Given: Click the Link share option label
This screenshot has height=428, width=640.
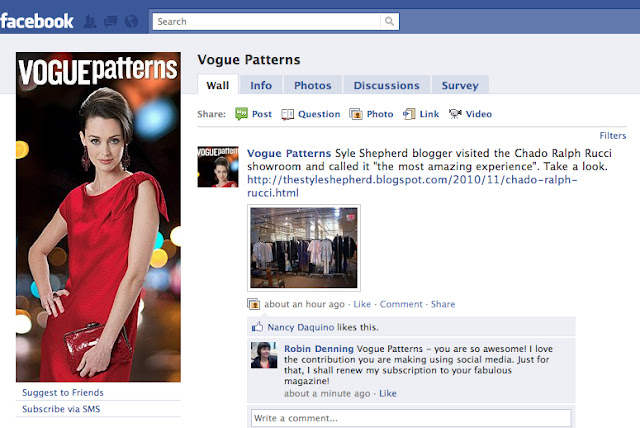Looking at the screenshot, I should tap(429, 114).
